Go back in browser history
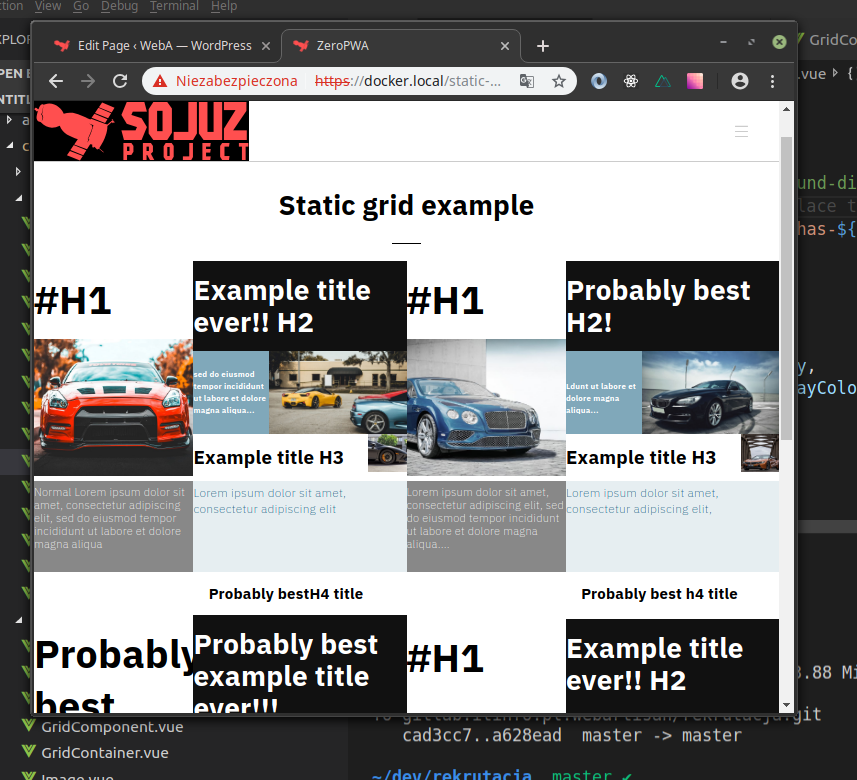 [56, 81]
